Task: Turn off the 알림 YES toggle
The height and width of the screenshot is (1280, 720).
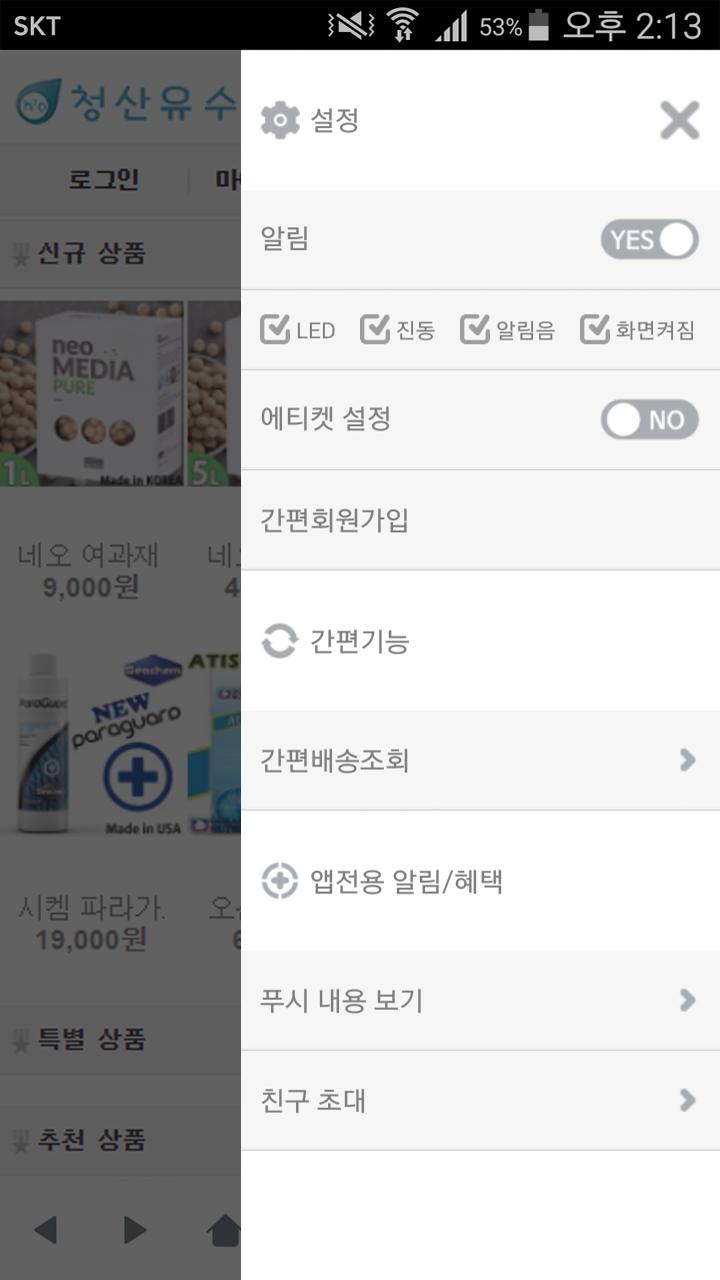Action: 650,240
